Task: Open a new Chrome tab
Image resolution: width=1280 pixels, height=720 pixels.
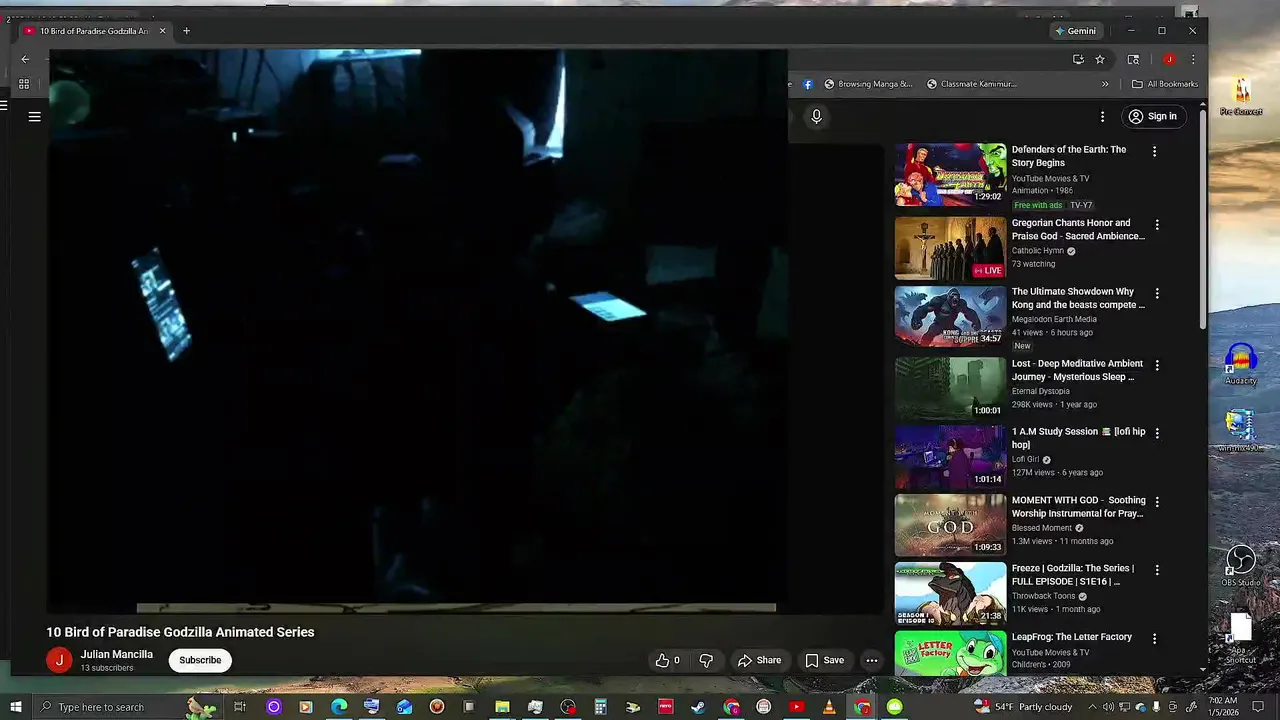Action: click(x=186, y=31)
